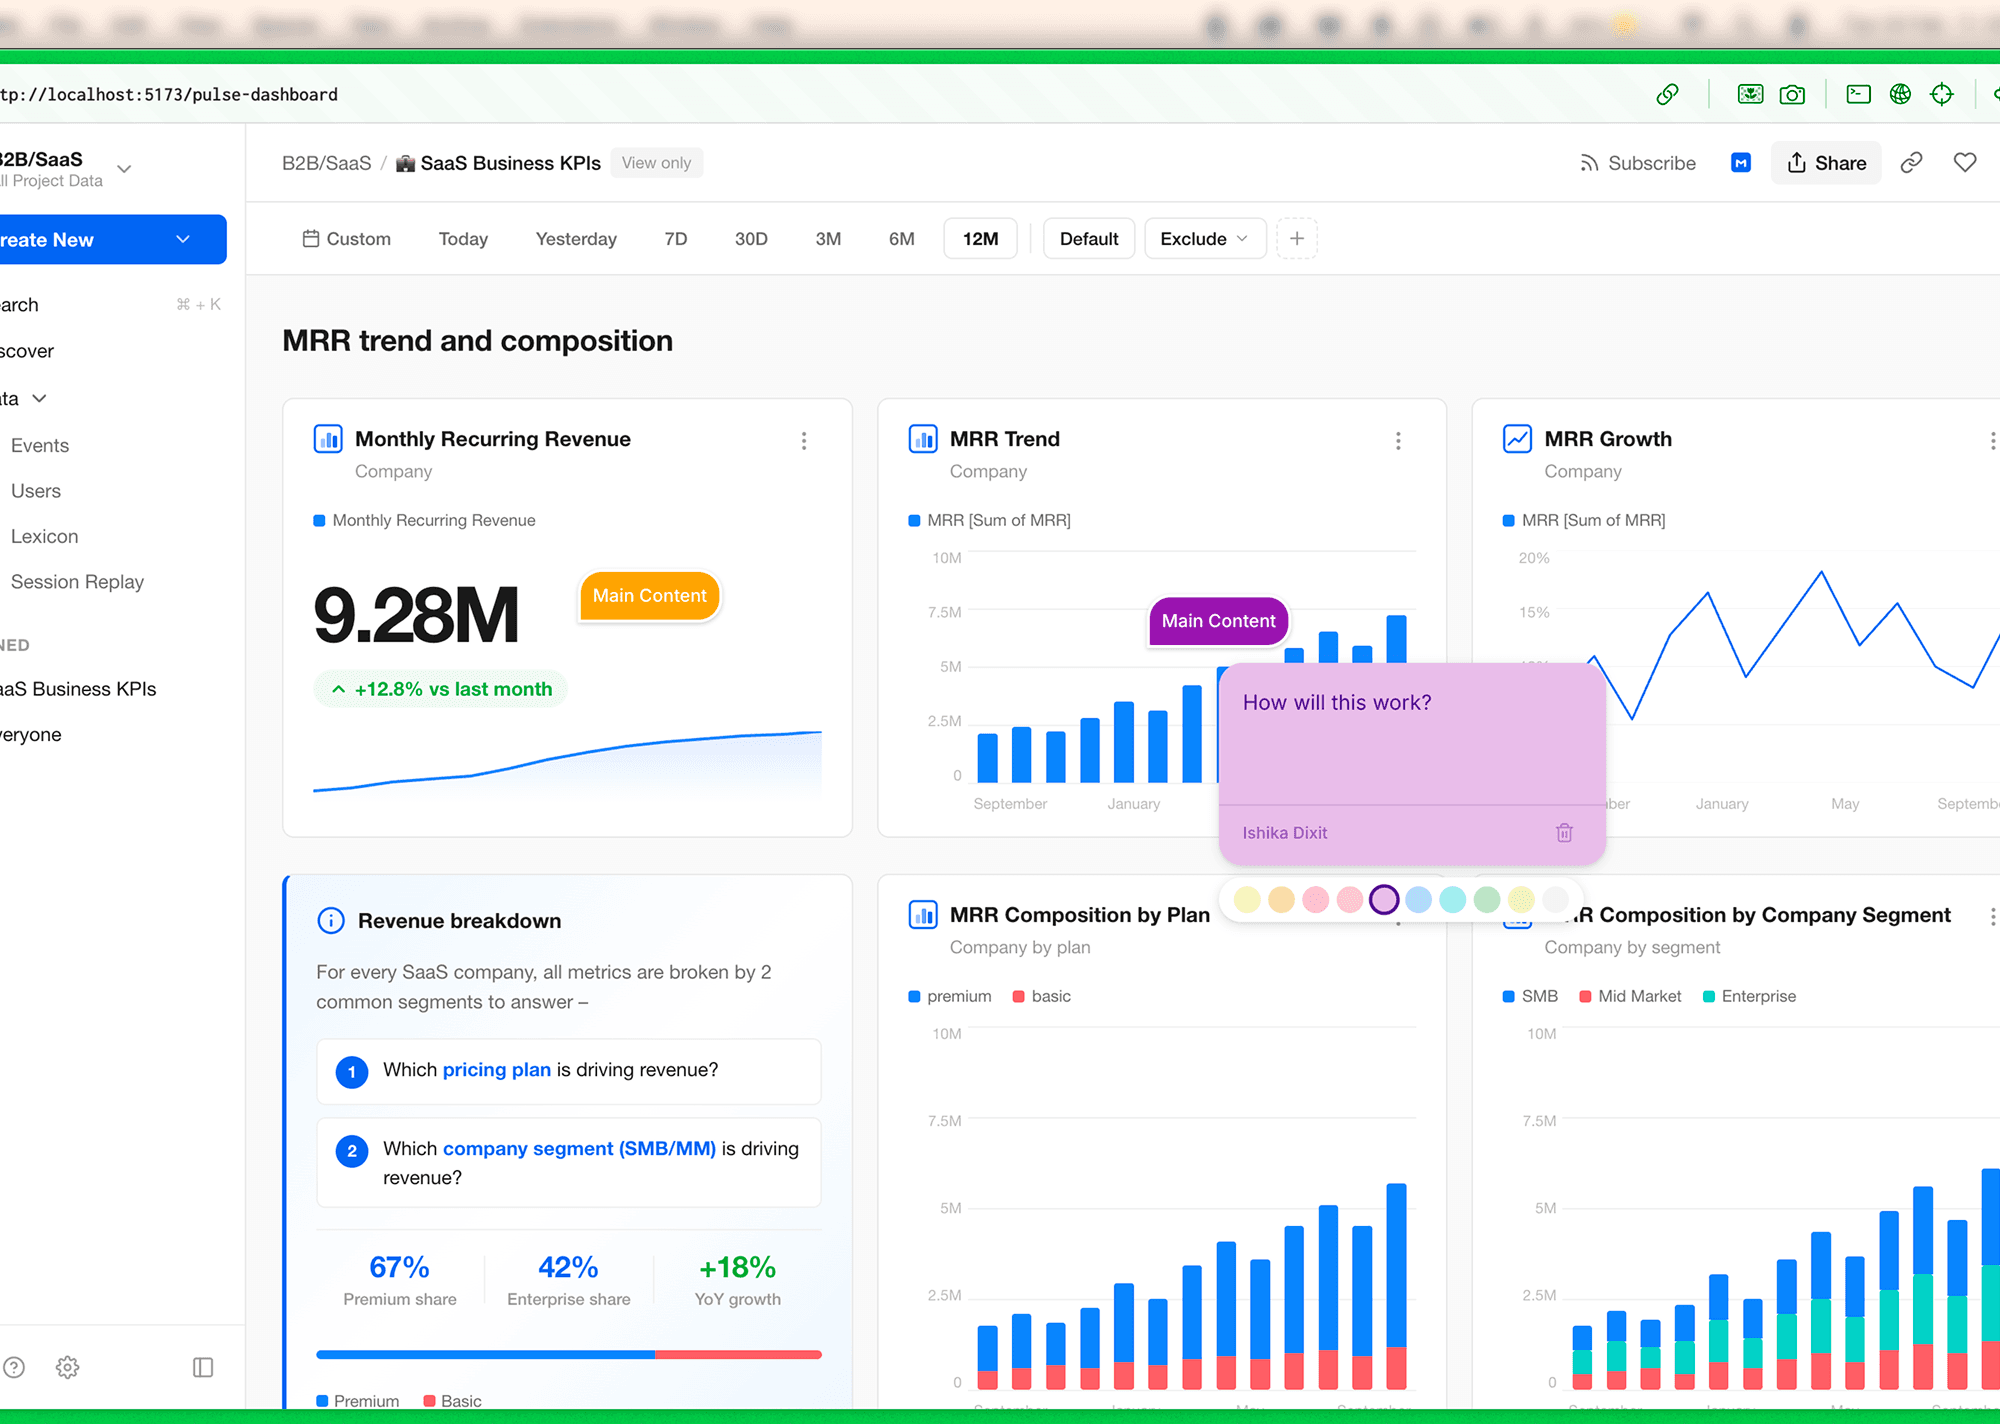Pick the light blue note color swatch
This screenshot has height=1424, width=2000.
1418,900
